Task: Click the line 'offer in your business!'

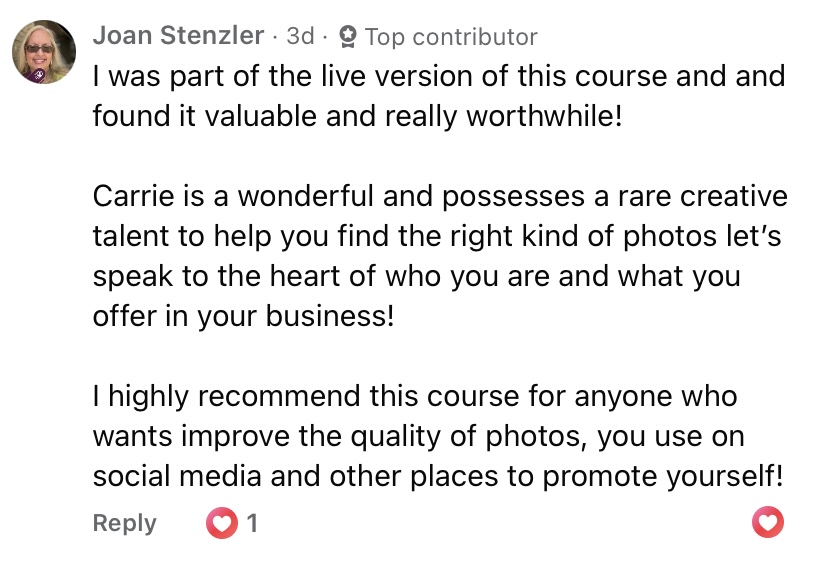Action: tap(243, 316)
